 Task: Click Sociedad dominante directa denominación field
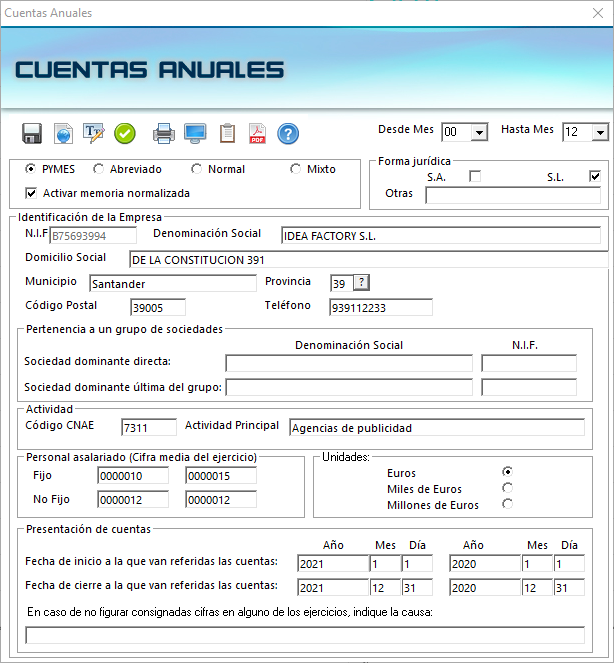[x=349, y=363]
